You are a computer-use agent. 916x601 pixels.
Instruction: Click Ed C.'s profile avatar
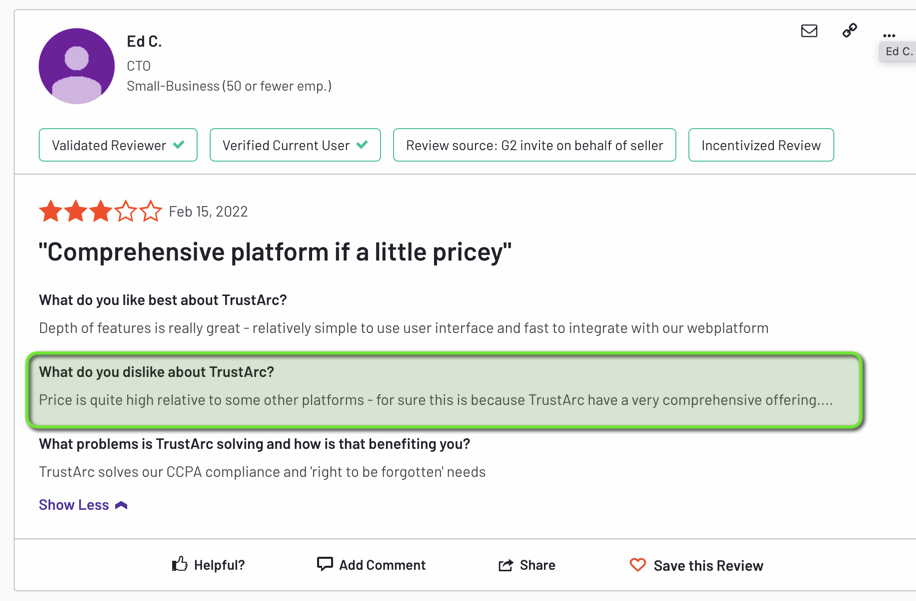click(76, 64)
